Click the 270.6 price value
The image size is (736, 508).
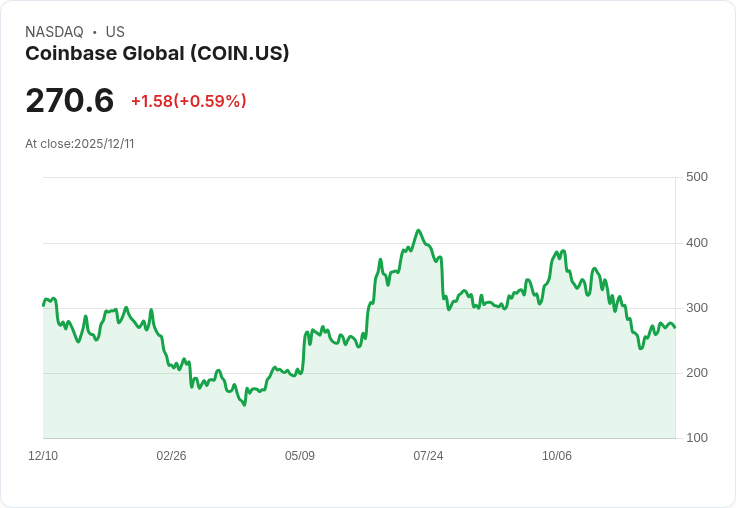click(x=69, y=101)
